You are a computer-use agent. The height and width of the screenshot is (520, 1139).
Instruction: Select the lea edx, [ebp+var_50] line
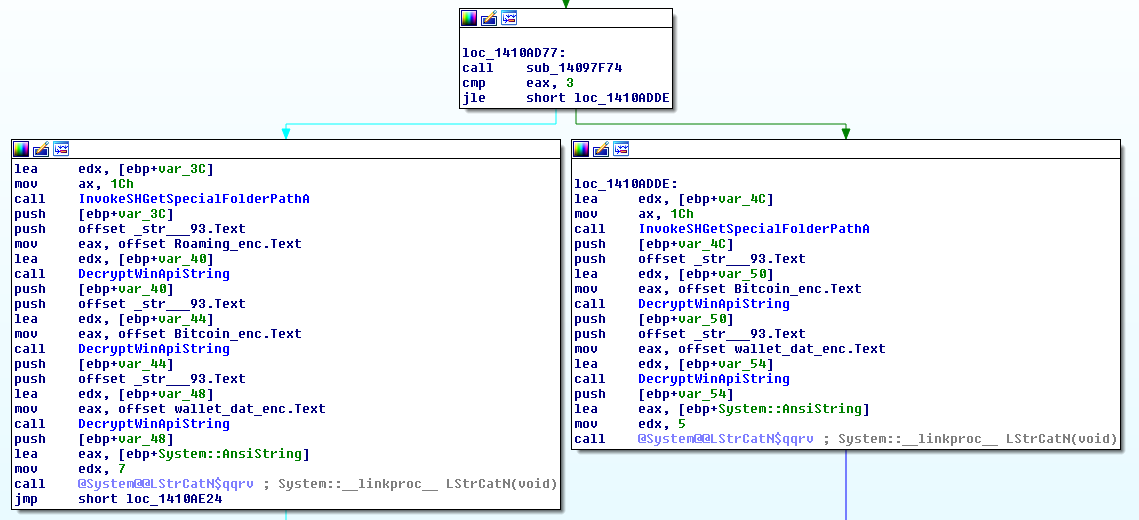point(673,274)
